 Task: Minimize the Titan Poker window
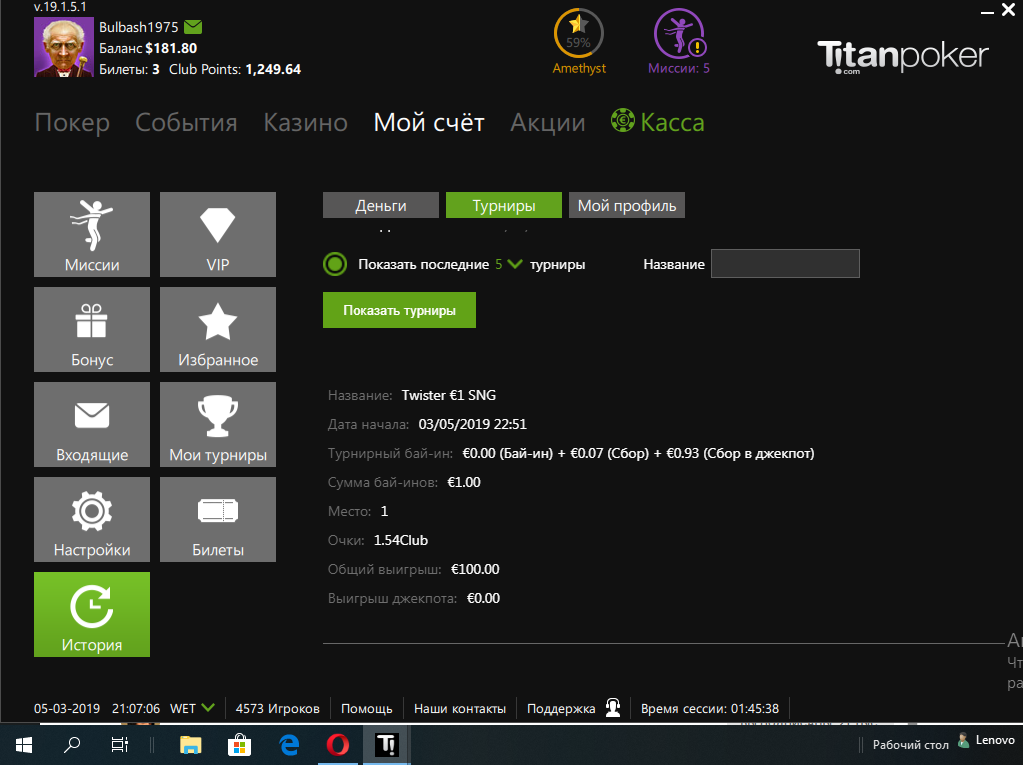987,11
